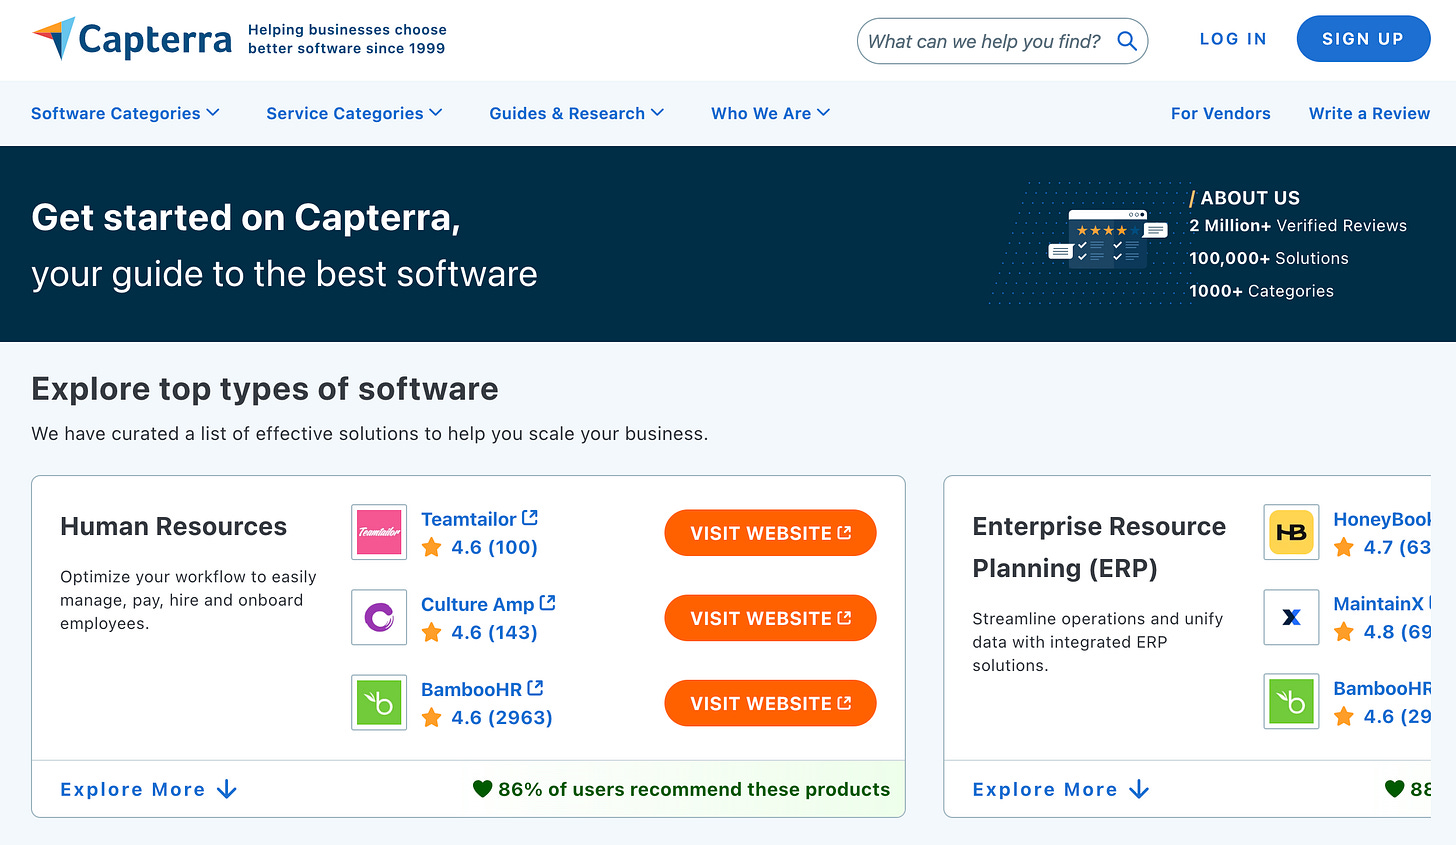Click external link icon next to Culture Amp
This screenshot has height=845, width=1456.
click(548, 603)
